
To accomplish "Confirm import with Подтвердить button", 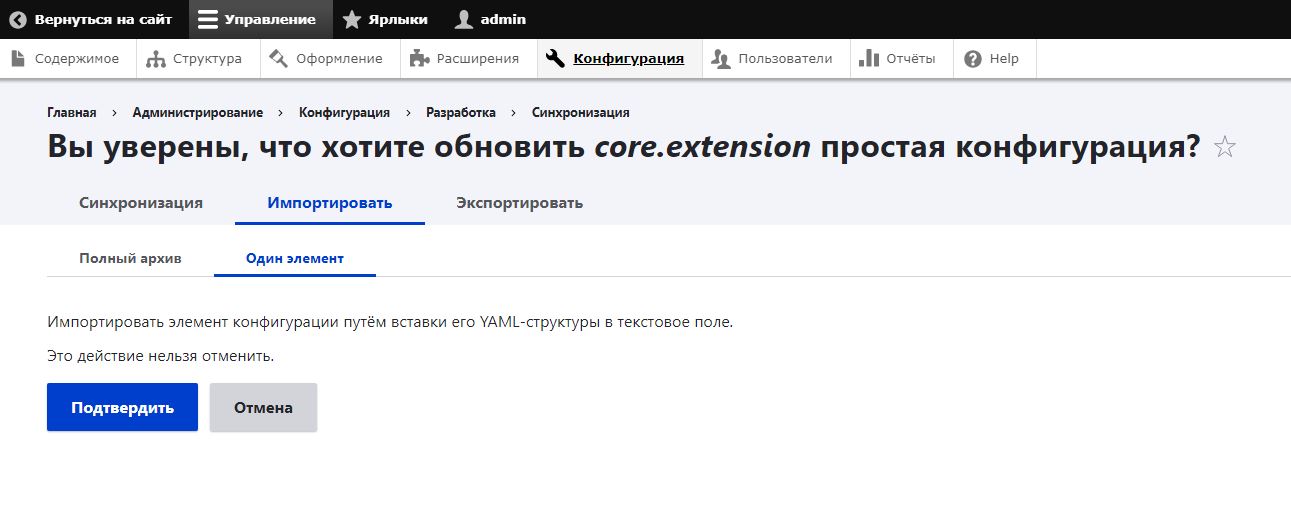I will pos(122,407).
